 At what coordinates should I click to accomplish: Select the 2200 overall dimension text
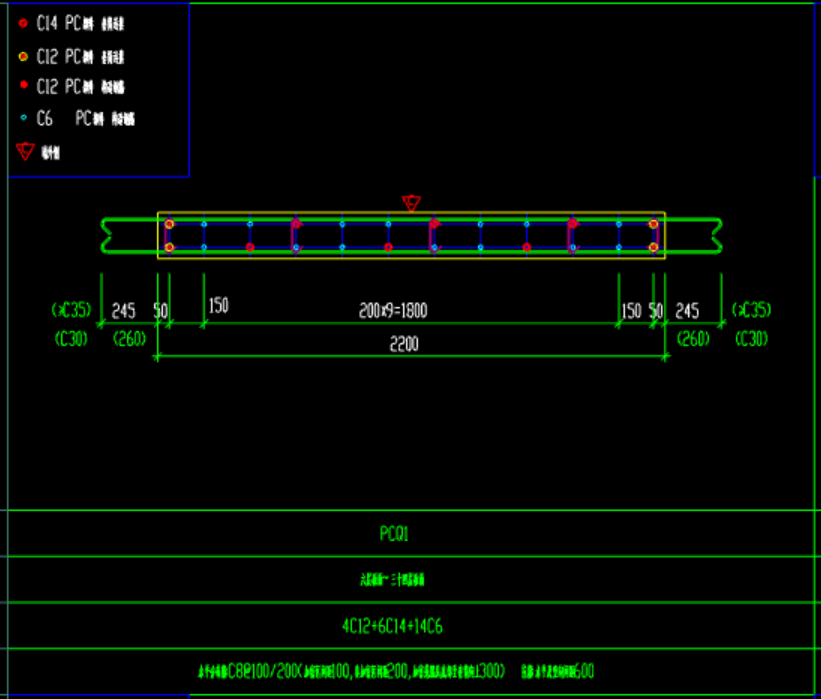click(x=404, y=344)
